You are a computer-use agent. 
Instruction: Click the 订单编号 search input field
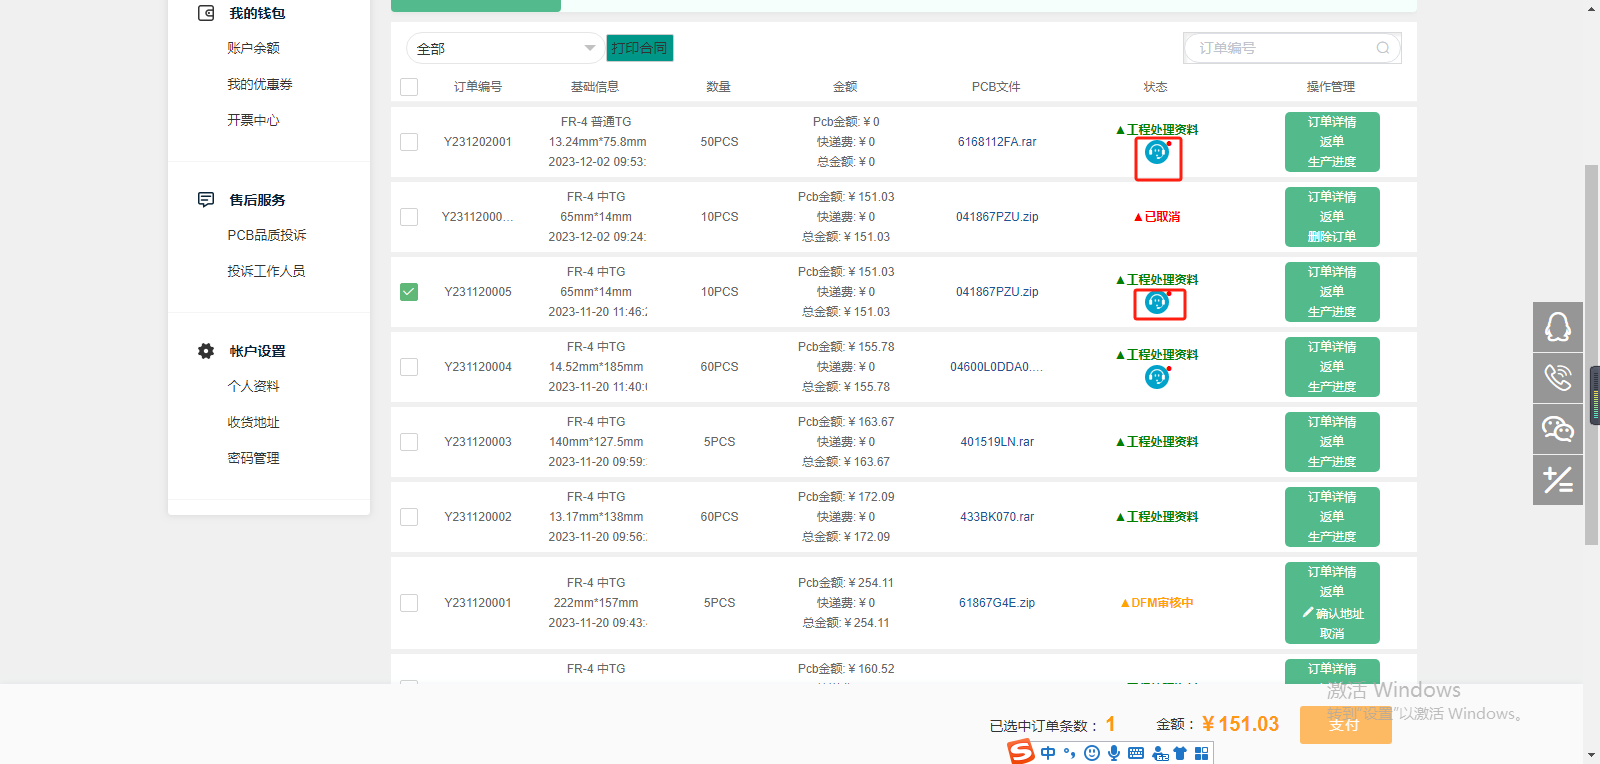point(1280,48)
